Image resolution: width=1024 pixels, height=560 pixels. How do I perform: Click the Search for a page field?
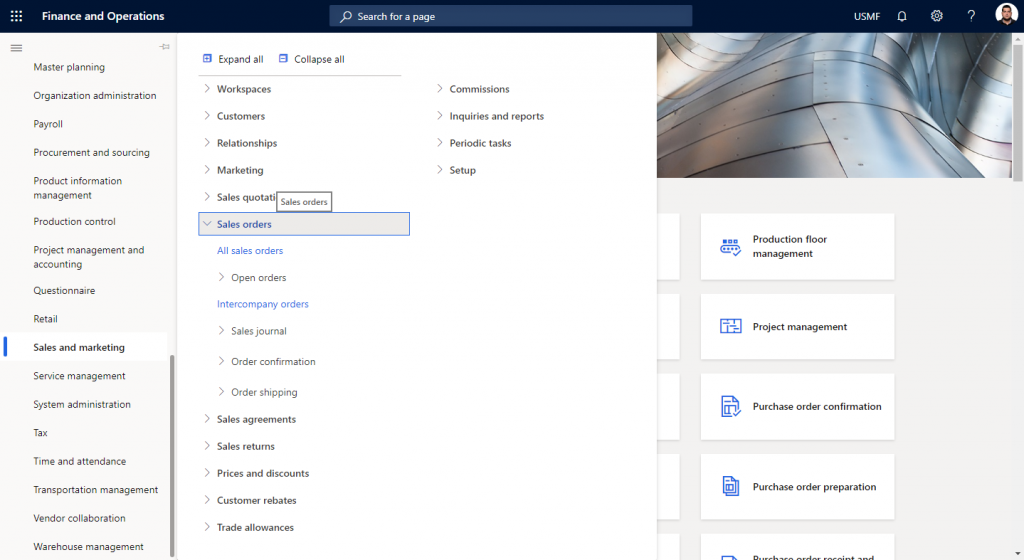point(511,16)
